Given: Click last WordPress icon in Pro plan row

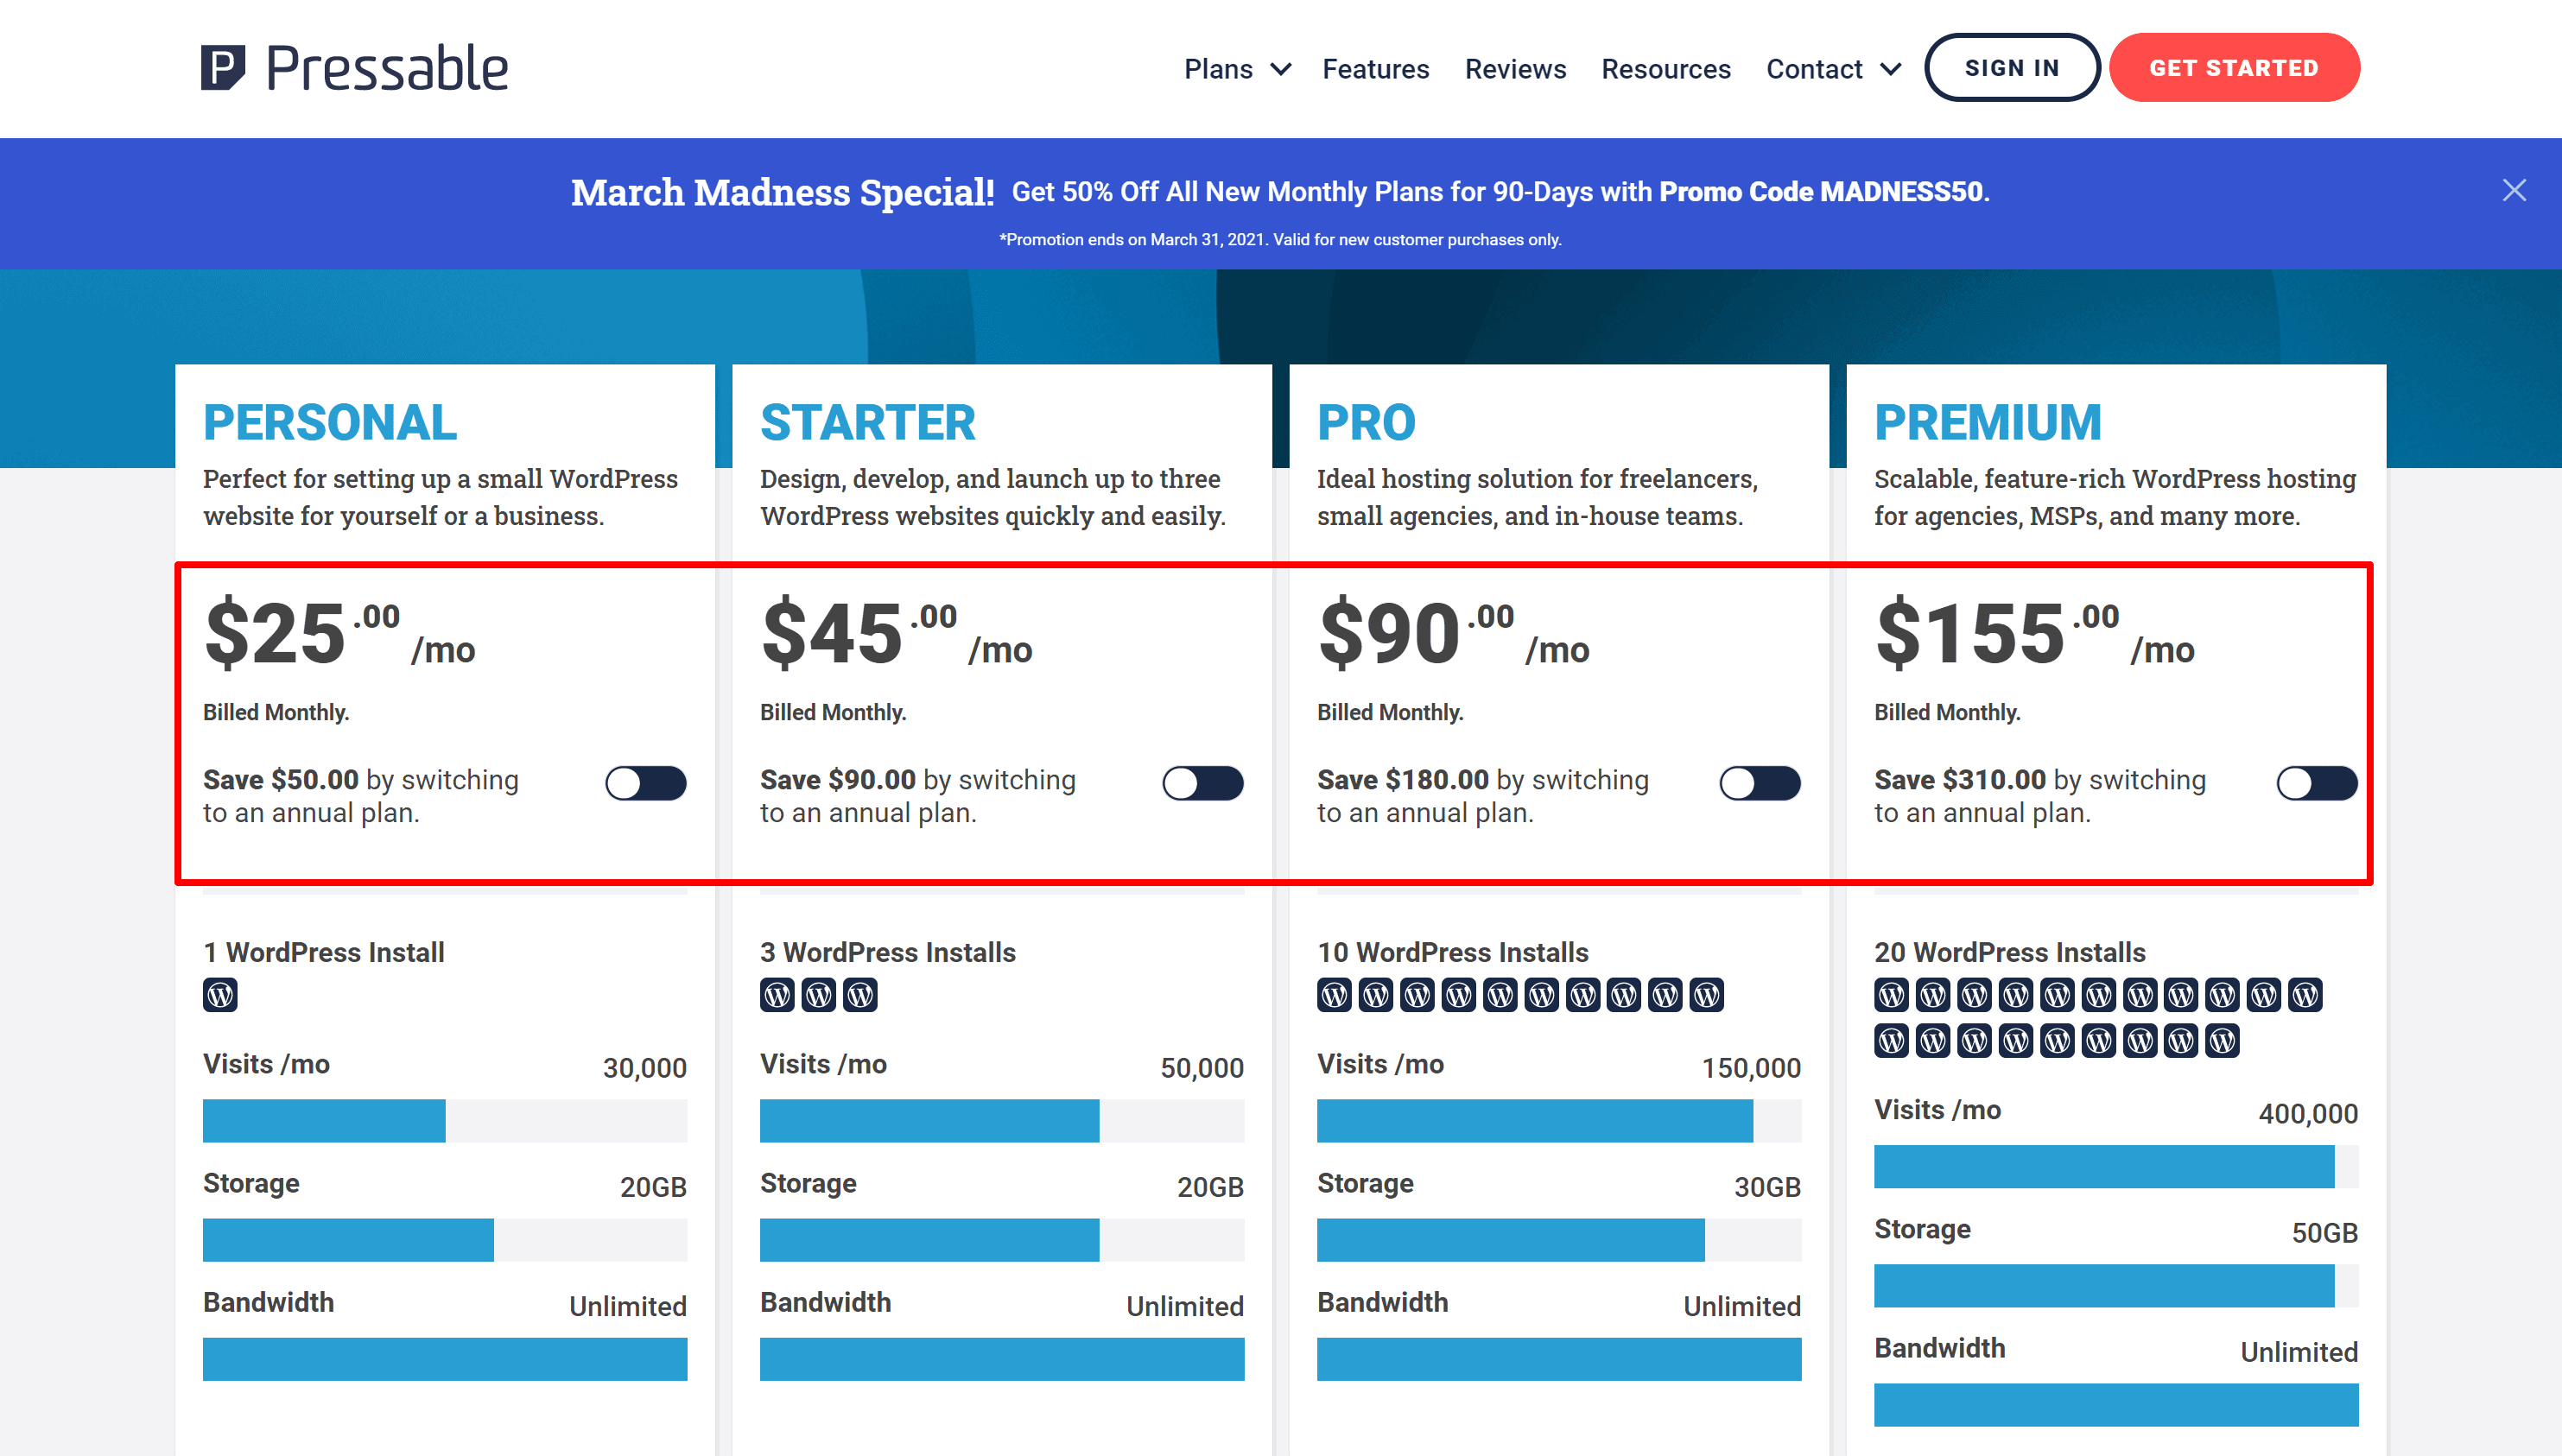Looking at the screenshot, I should (1706, 995).
